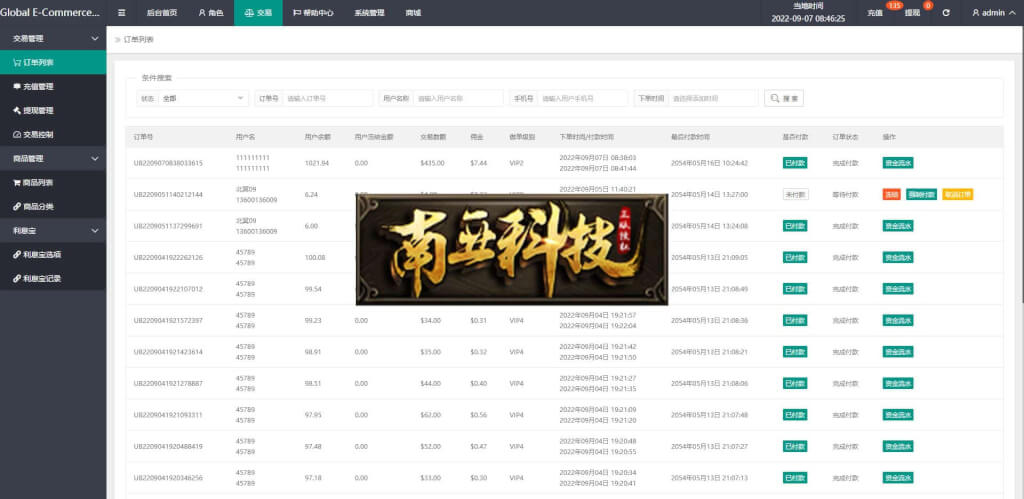Open the 商城 top menu item
Viewport: 1024px width, 499px height.
point(413,12)
